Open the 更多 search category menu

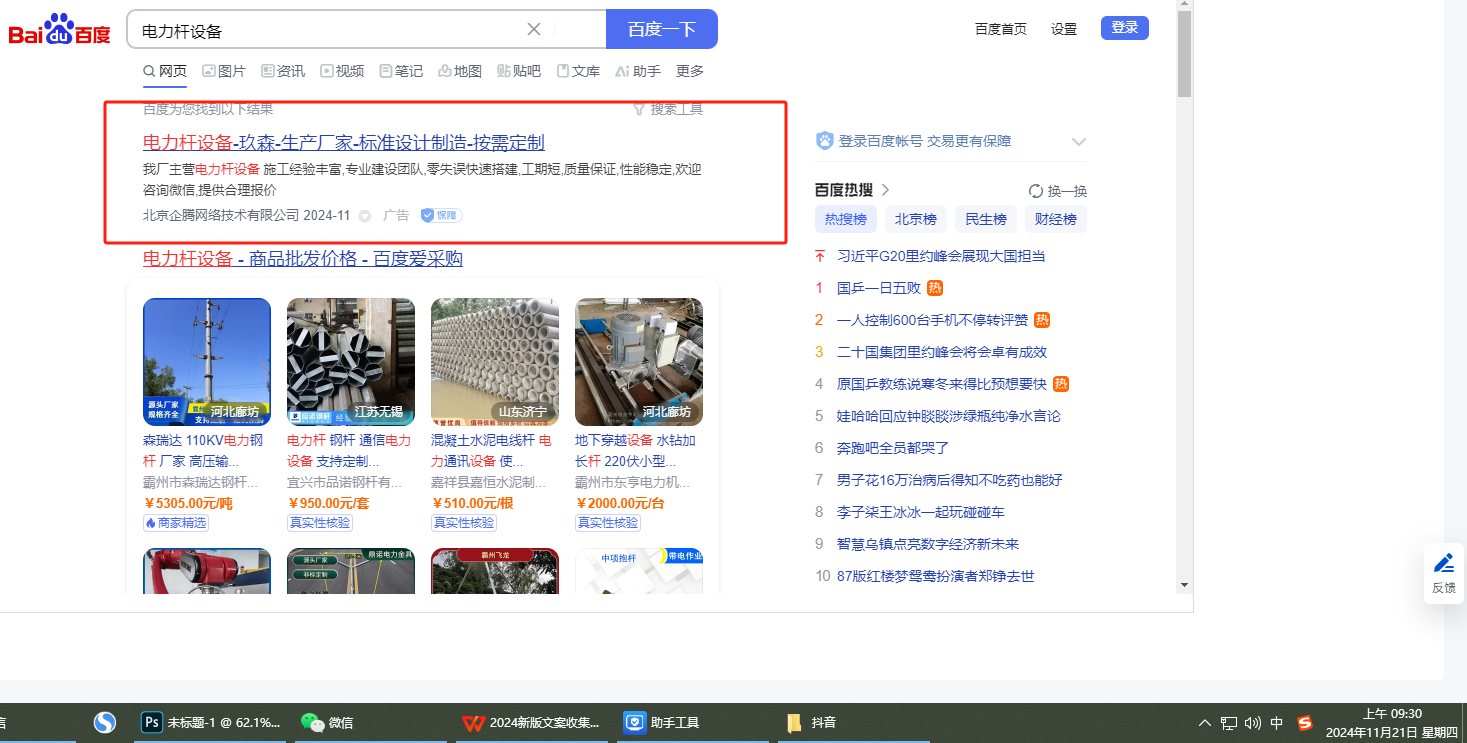pyautogui.click(x=690, y=71)
